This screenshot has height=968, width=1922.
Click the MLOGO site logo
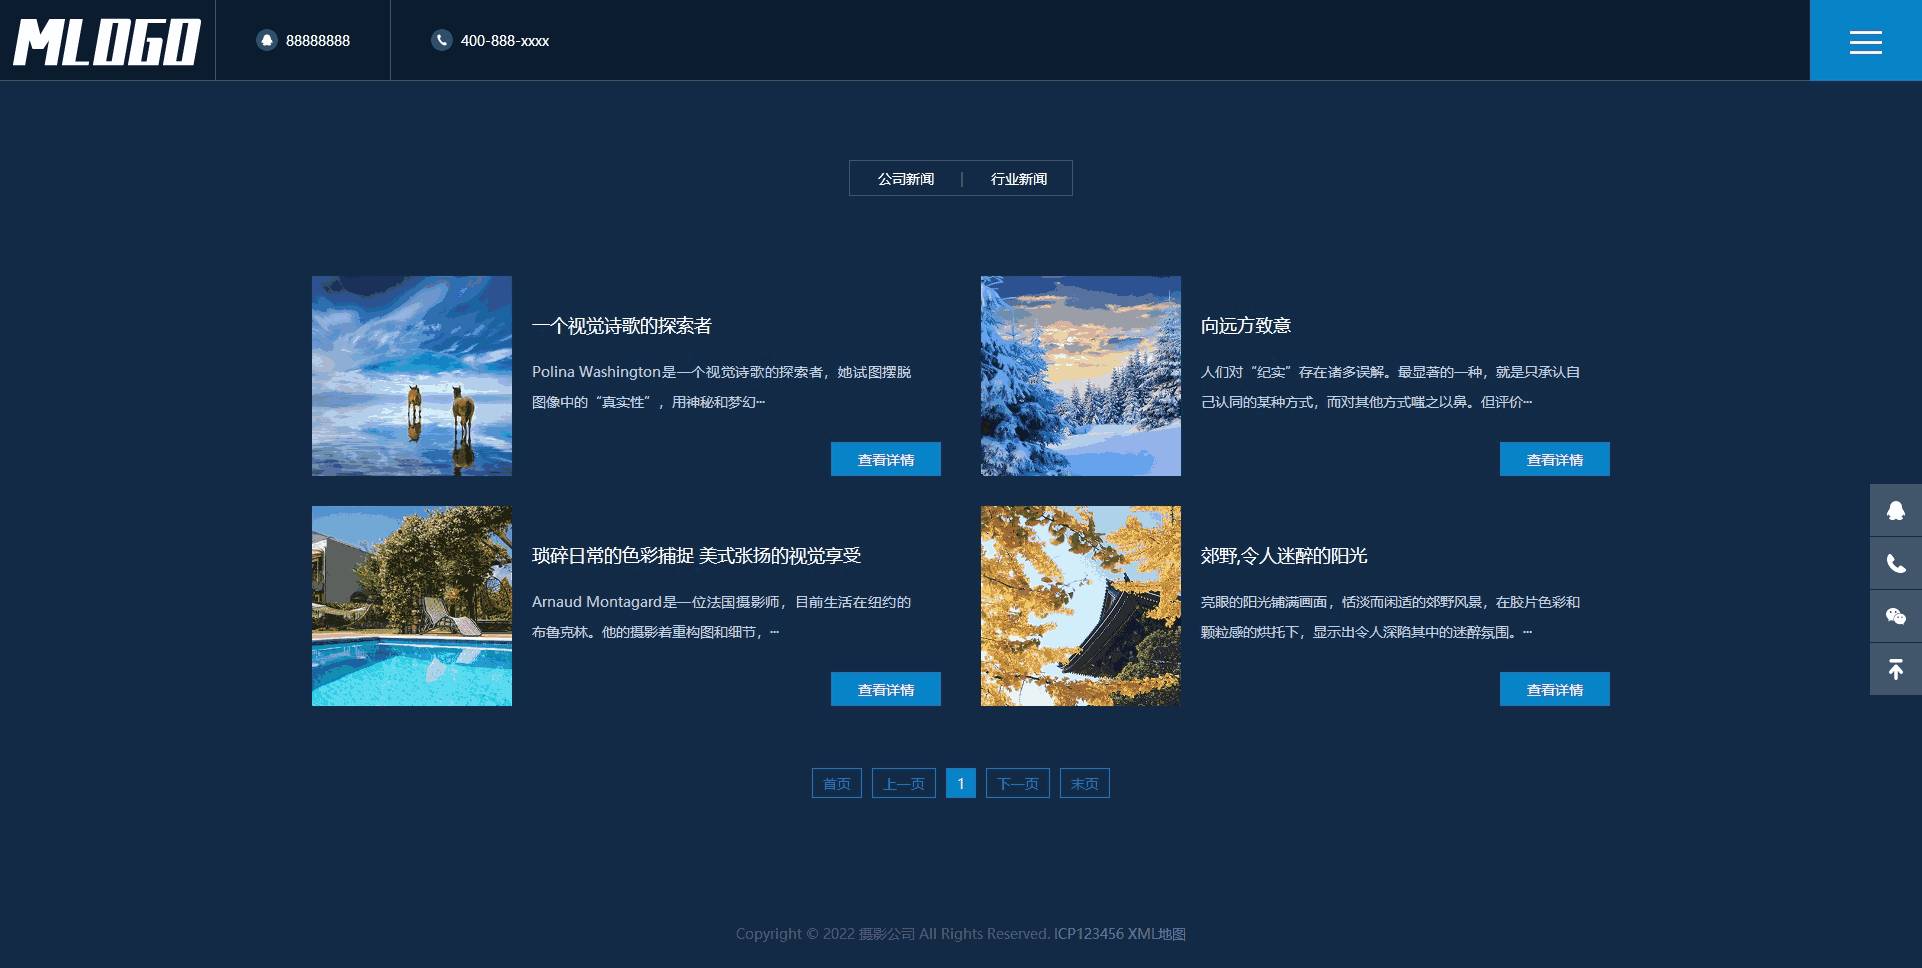click(x=105, y=40)
